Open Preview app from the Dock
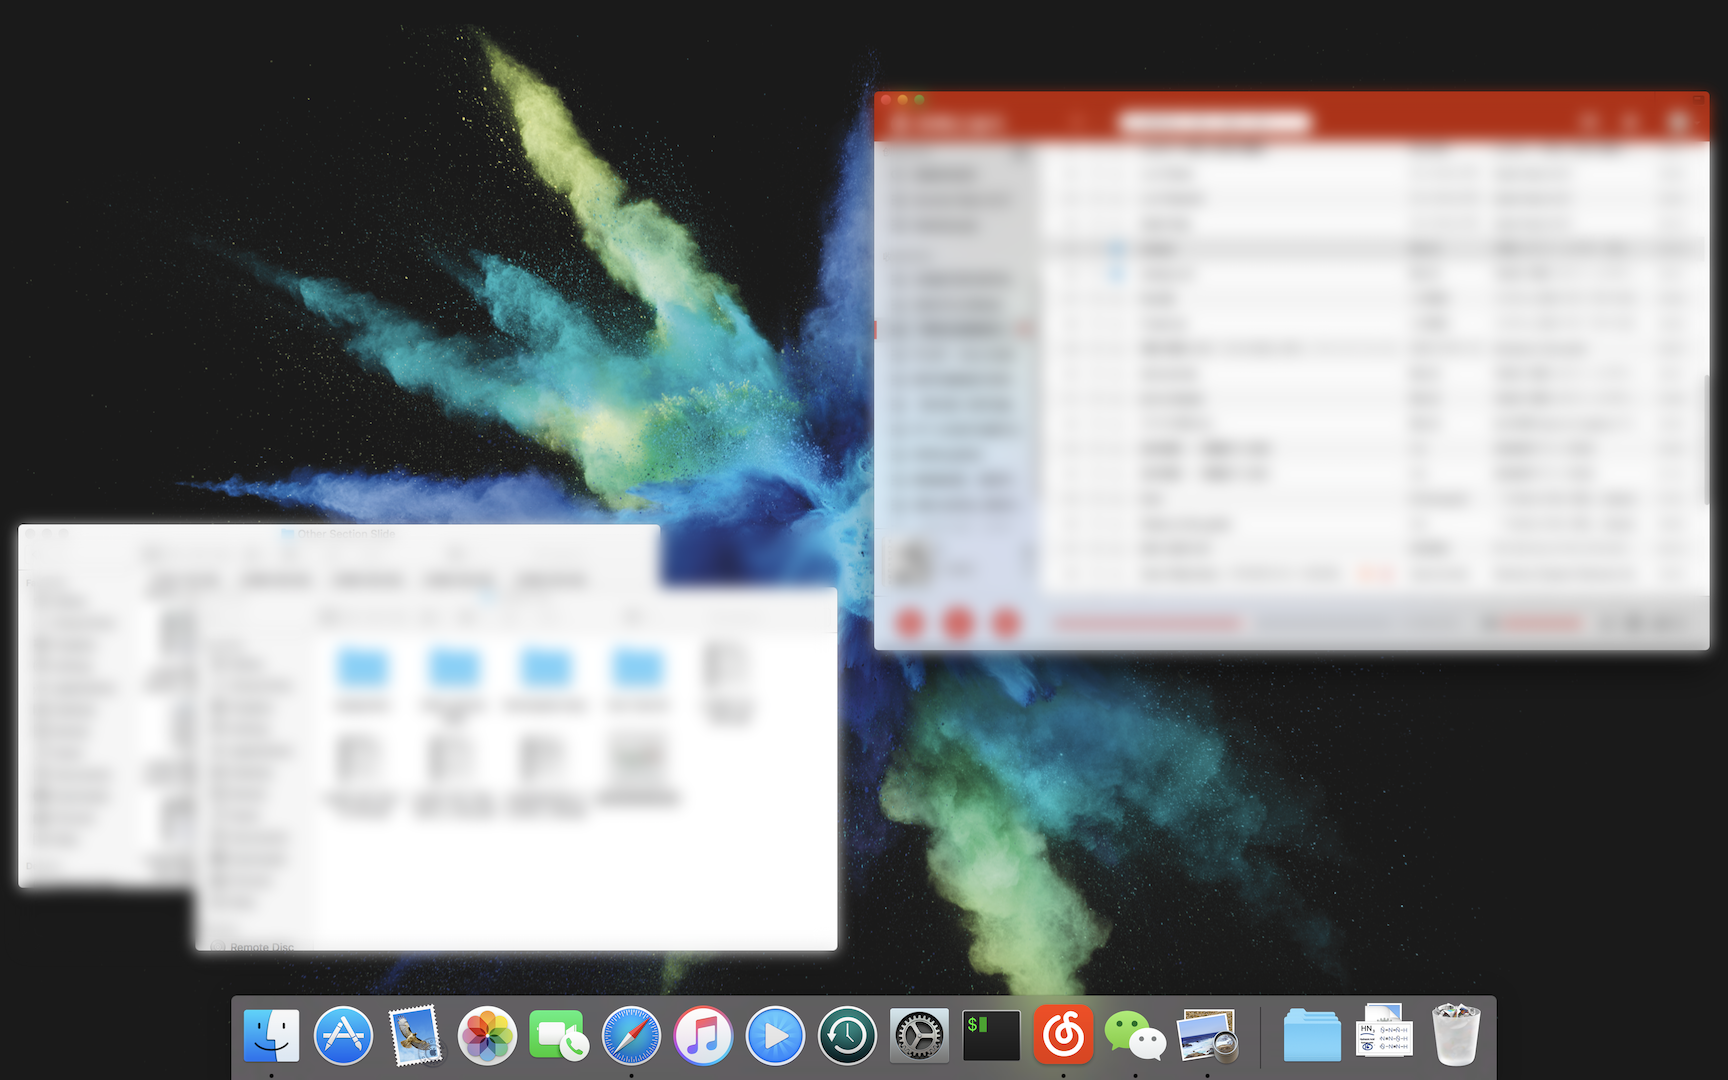1728x1080 pixels. pos(1207,1035)
